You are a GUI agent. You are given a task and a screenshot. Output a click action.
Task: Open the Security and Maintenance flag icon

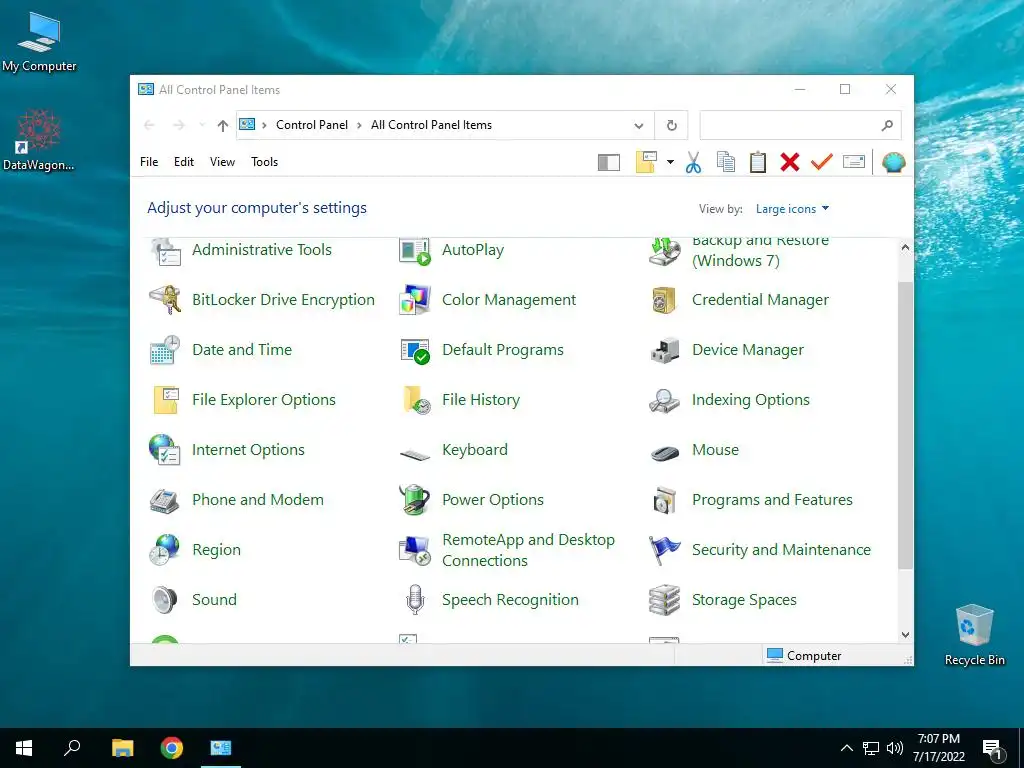point(664,550)
